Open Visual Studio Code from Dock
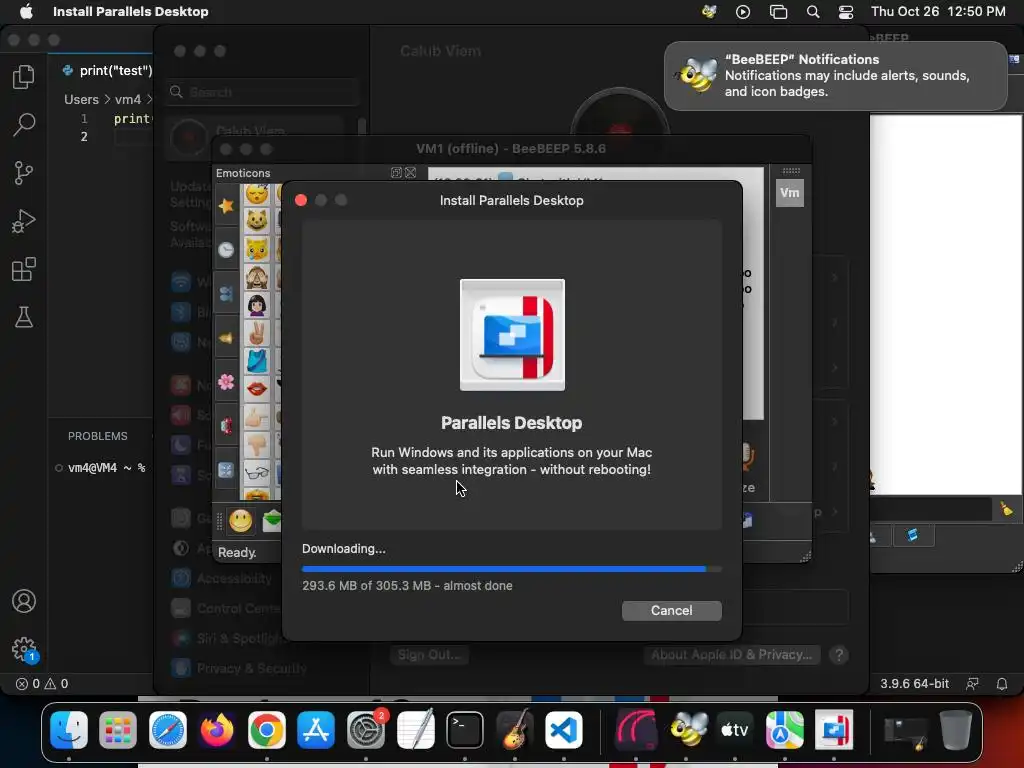Viewport: 1024px width, 768px height. point(564,729)
